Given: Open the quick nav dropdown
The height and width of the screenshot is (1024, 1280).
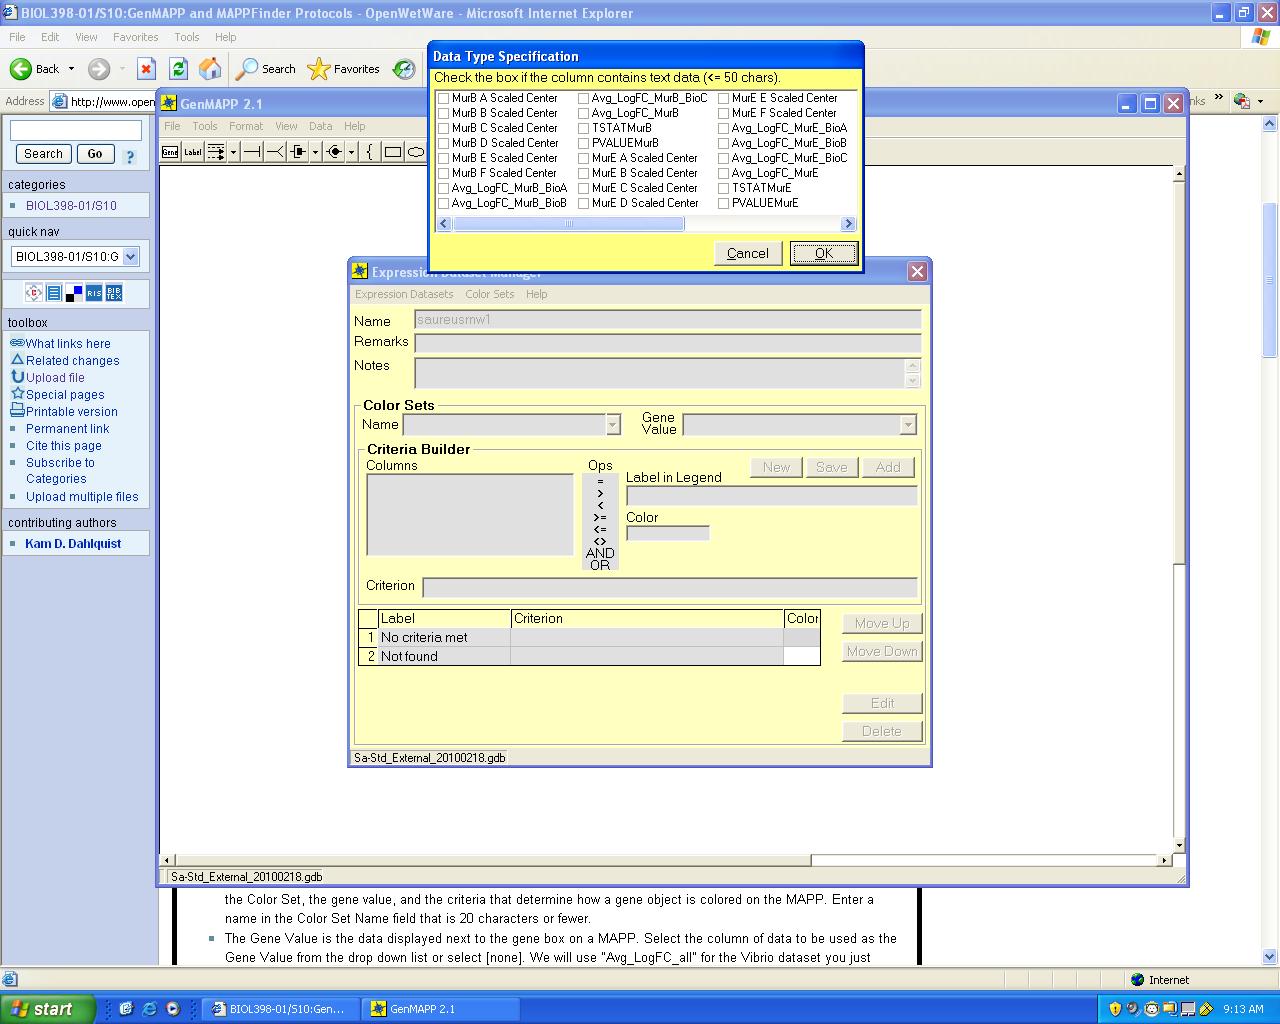Looking at the screenshot, I should click(130, 257).
